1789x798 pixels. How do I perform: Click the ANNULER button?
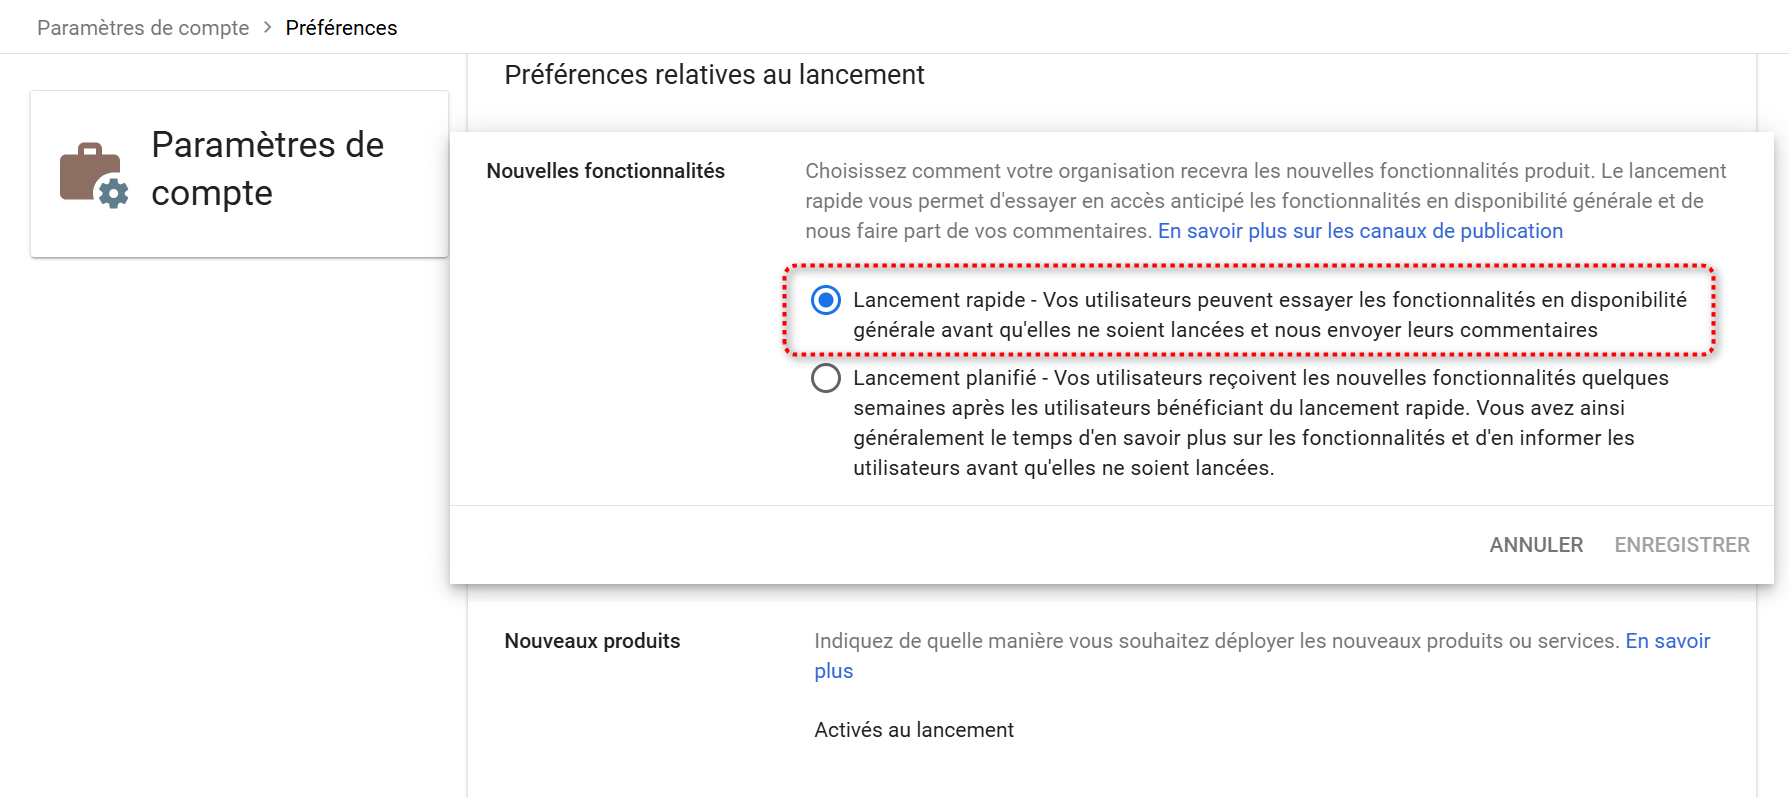[1536, 545]
